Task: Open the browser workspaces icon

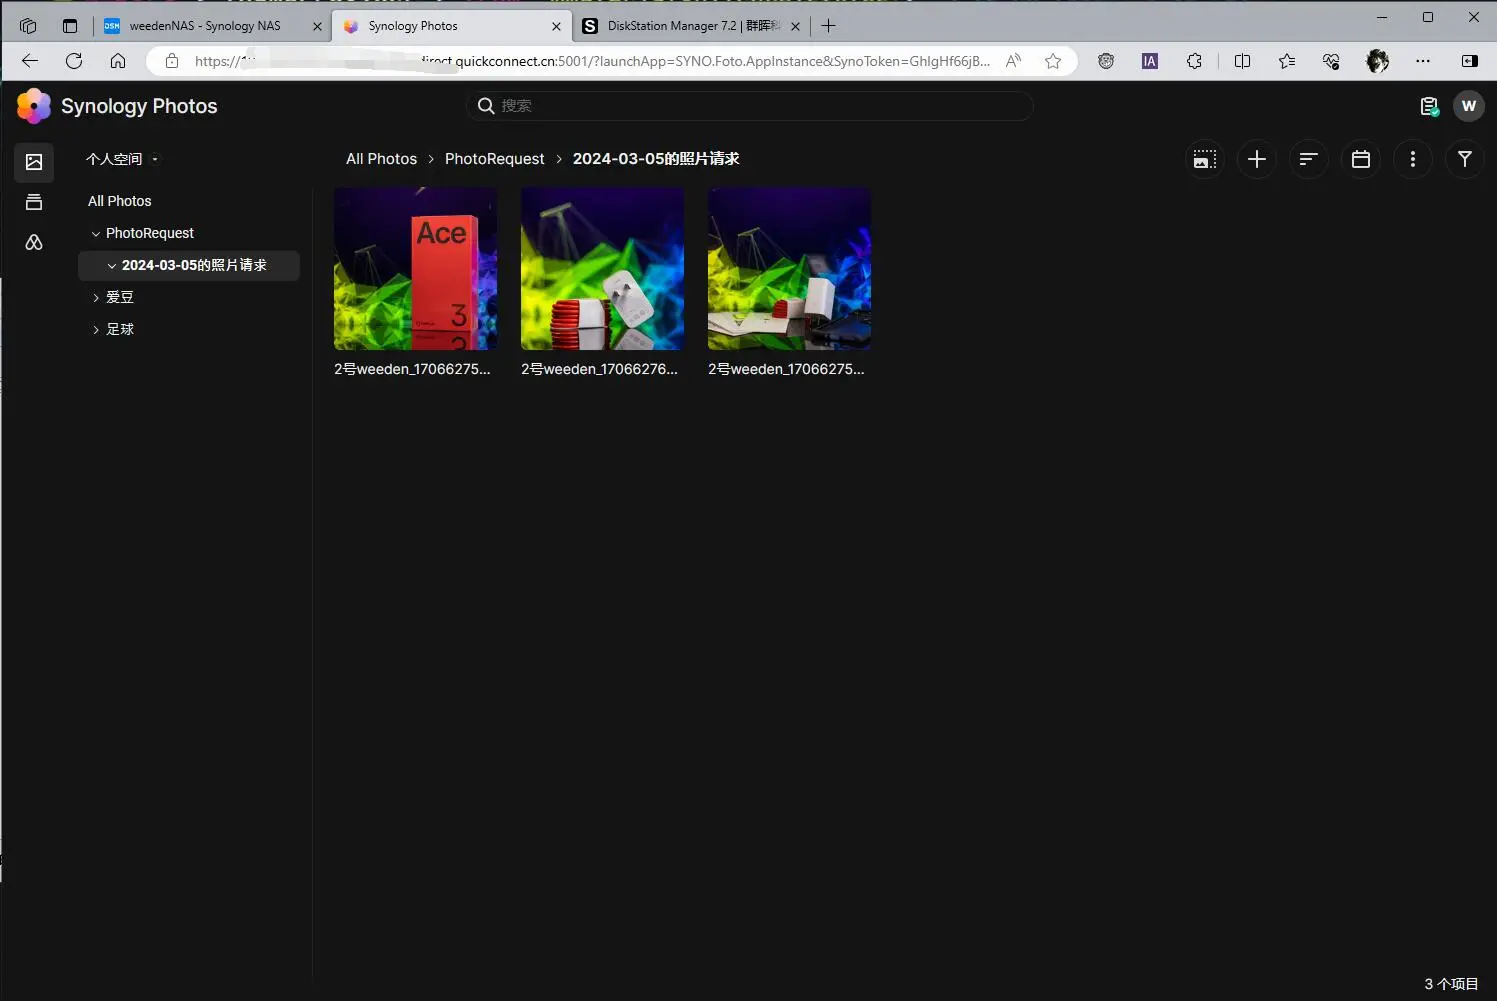Action: click(x=28, y=26)
